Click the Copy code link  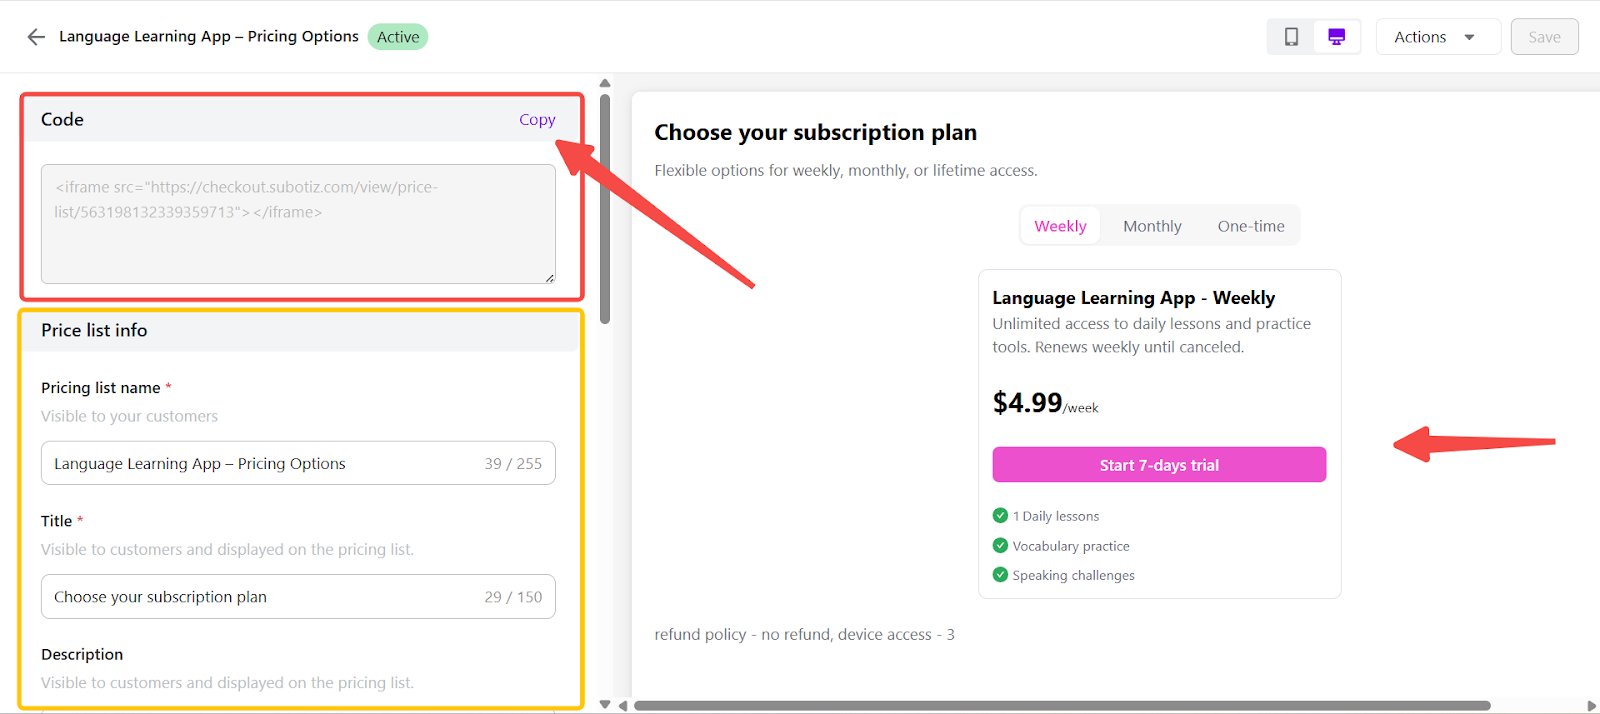pos(537,120)
